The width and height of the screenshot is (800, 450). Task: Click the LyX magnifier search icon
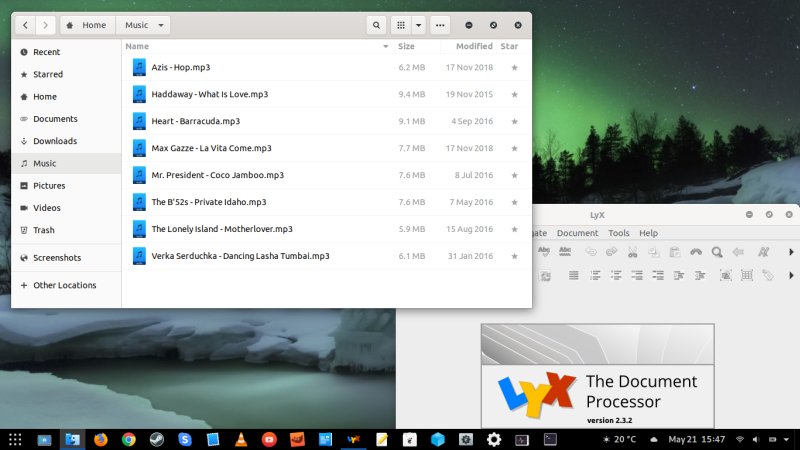[717, 252]
